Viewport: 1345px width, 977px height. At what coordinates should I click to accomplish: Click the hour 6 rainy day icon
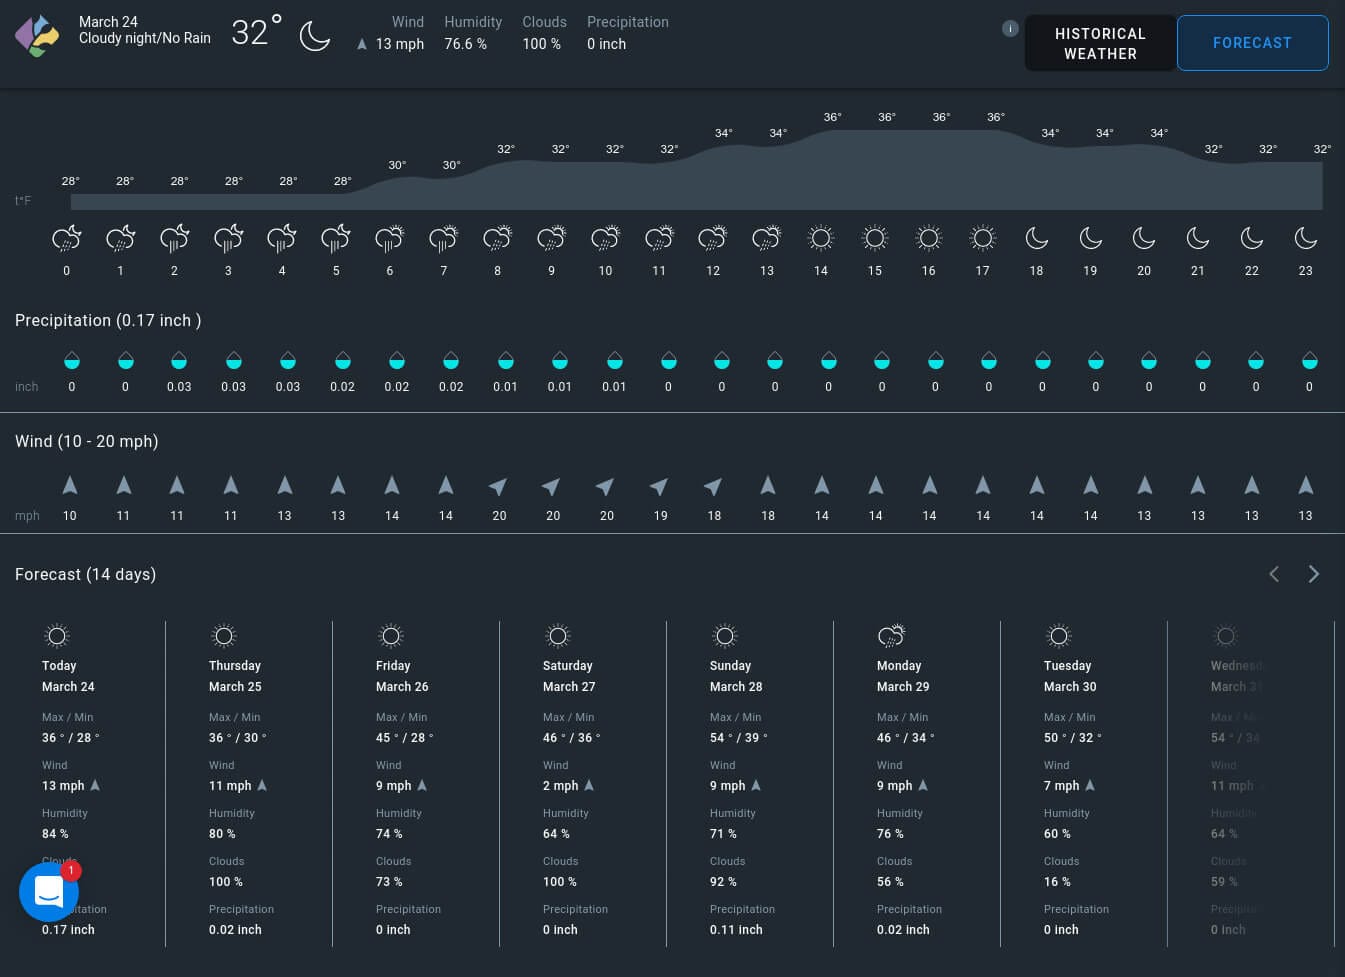[390, 238]
